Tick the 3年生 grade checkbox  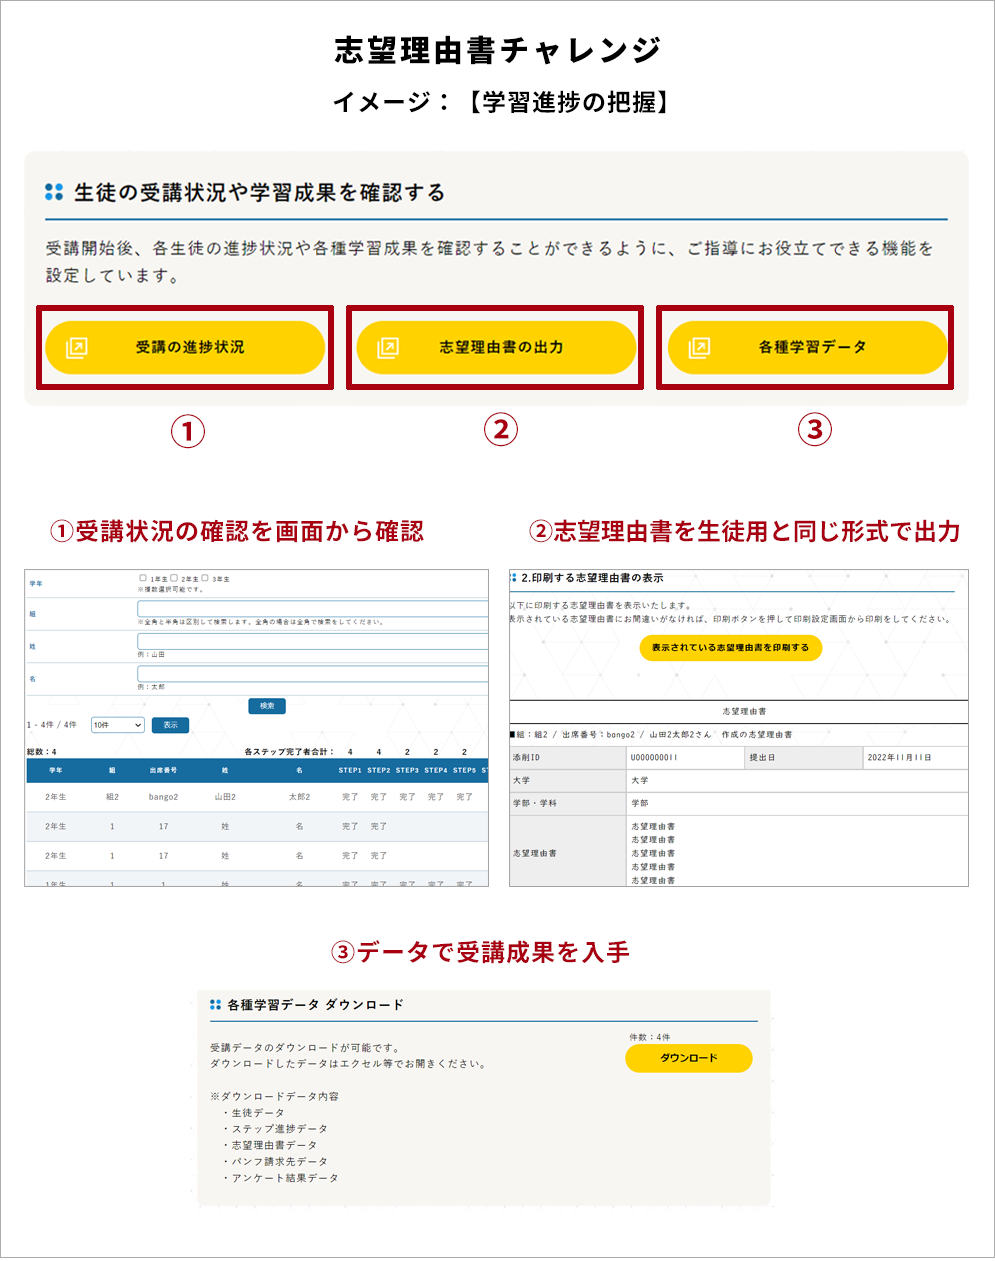(205, 578)
